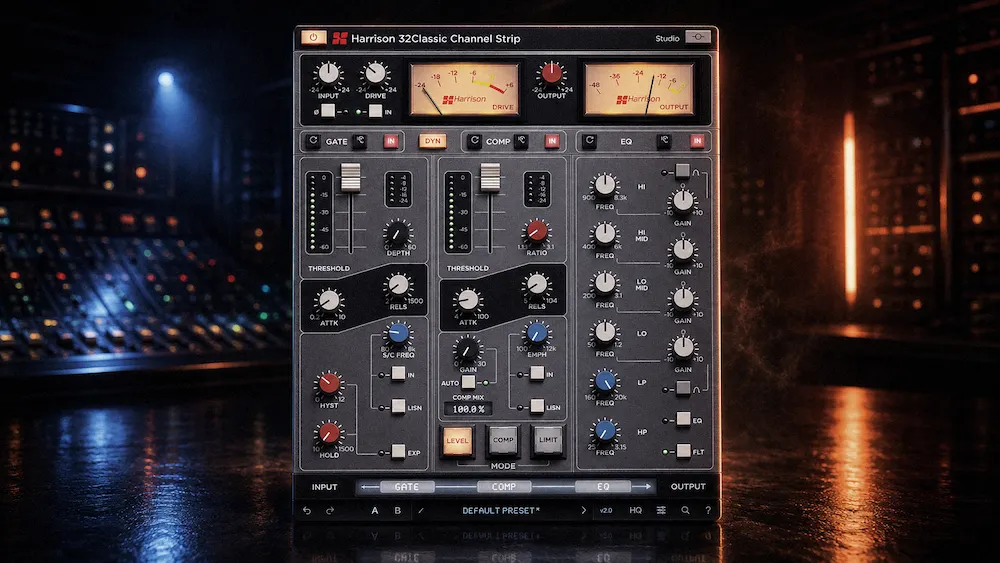Toggle the DYN button
1000x563 pixels.
(432, 141)
